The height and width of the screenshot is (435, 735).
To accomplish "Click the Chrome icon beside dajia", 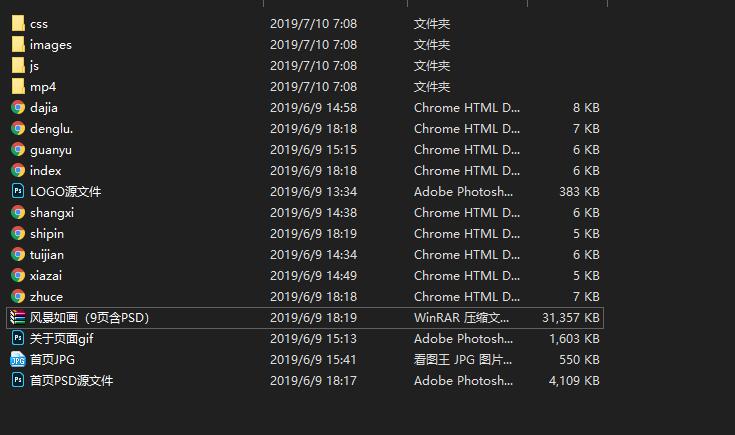I will tap(18, 107).
